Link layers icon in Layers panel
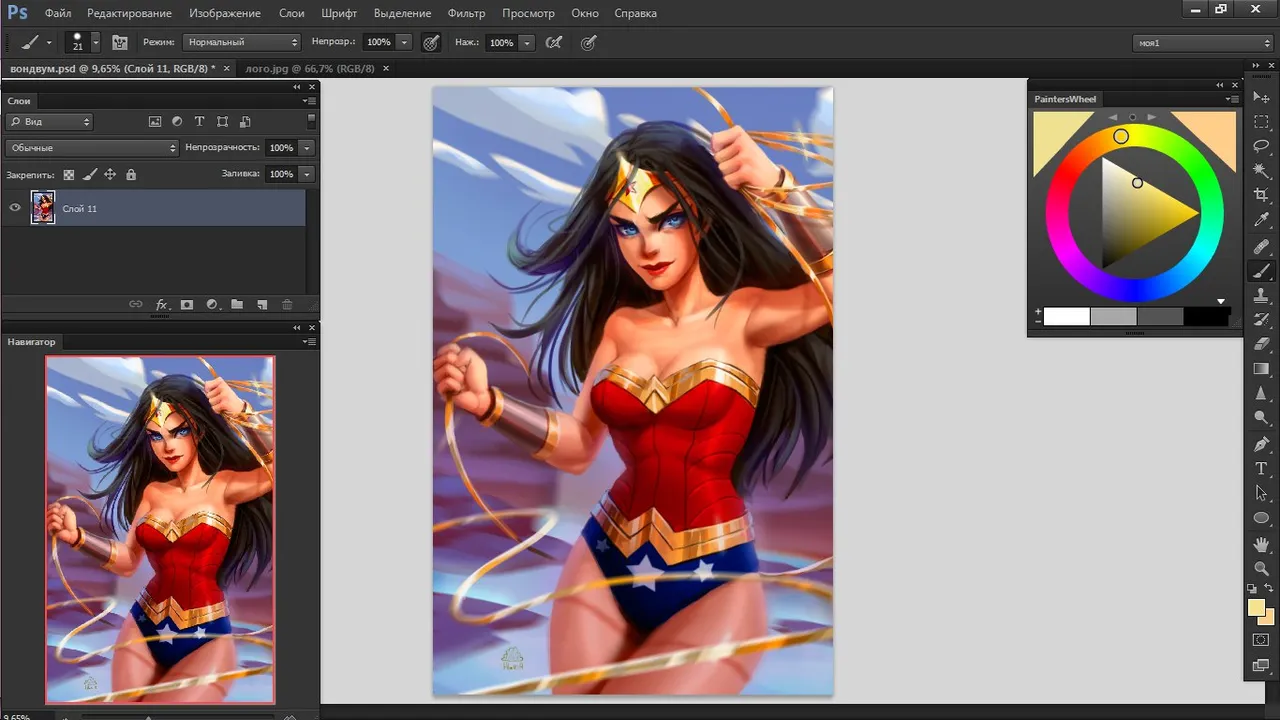1280x720 pixels. click(x=136, y=304)
